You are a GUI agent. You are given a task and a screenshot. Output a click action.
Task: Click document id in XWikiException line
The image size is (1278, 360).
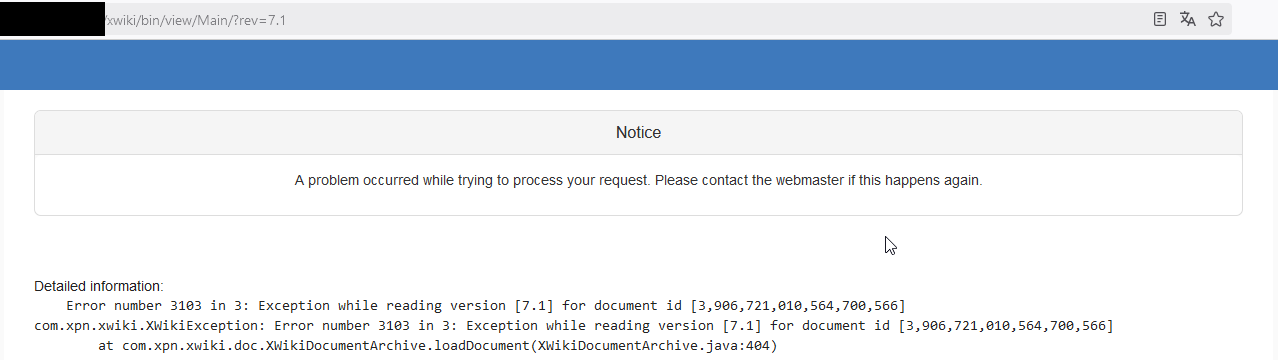(x=1006, y=325)
